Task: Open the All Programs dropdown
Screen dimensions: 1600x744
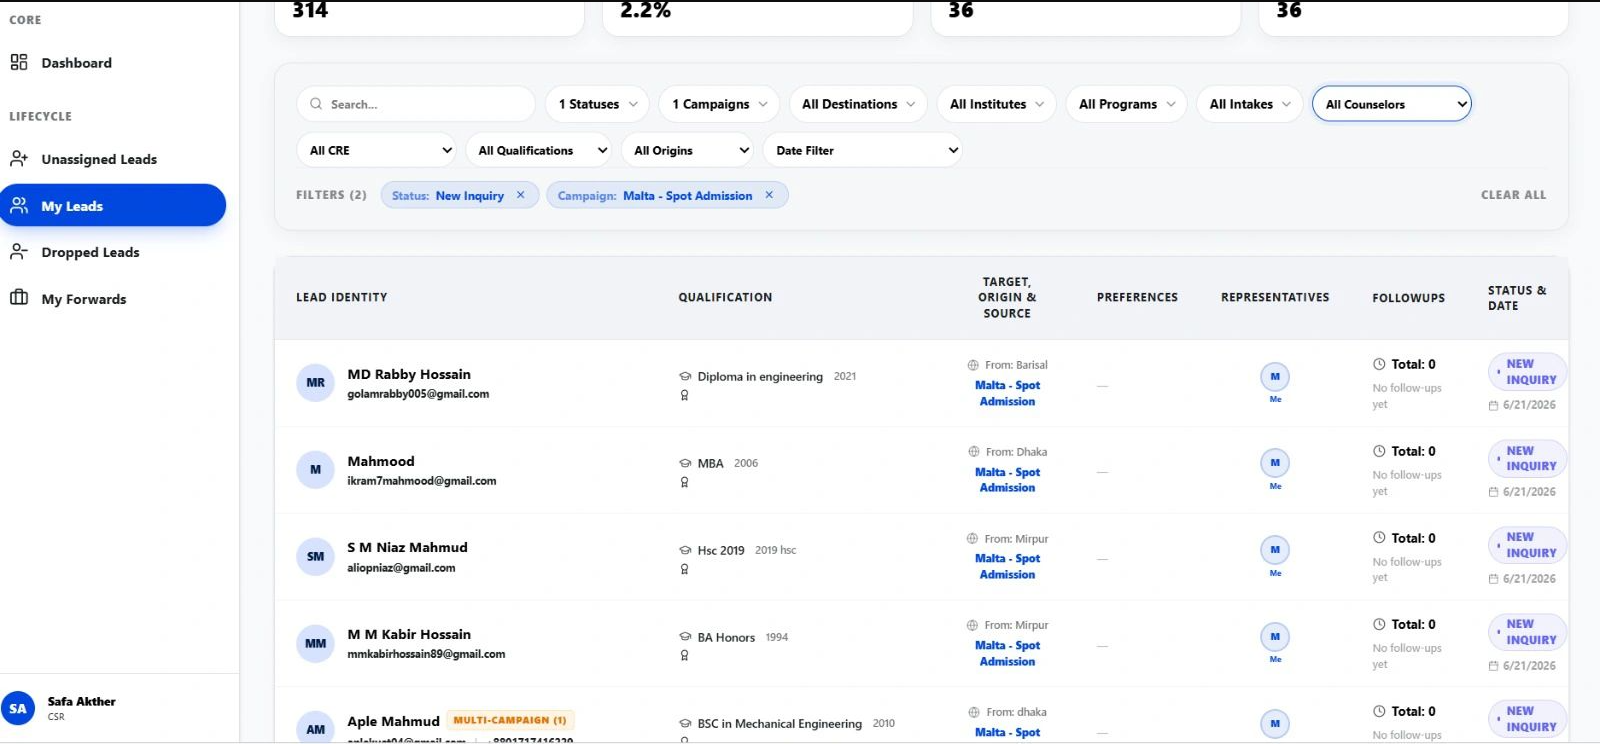Action: tap(1127, 104)
